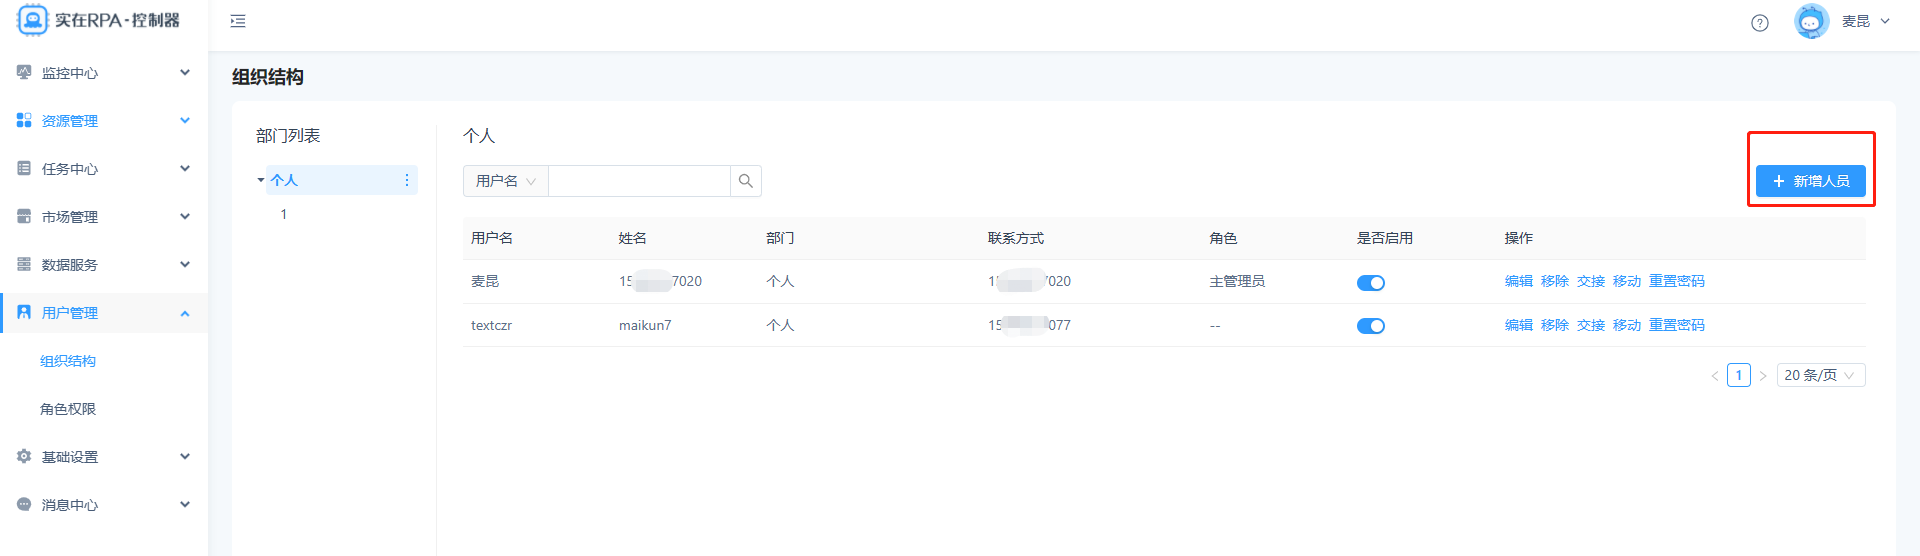This screenshot has height=556, width=1920.
Task: Open the 用户名 search field dropdown
Action: 506,181
